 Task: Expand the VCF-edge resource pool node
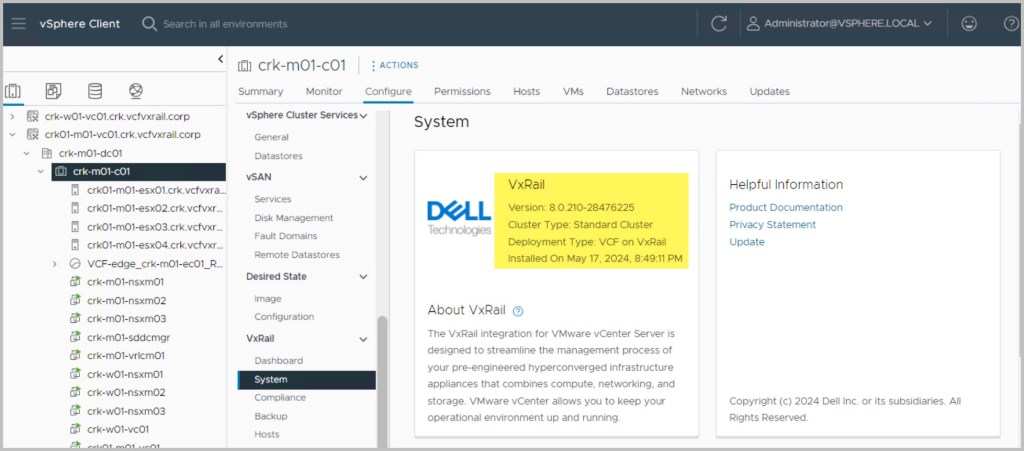(x=54, y=263)
